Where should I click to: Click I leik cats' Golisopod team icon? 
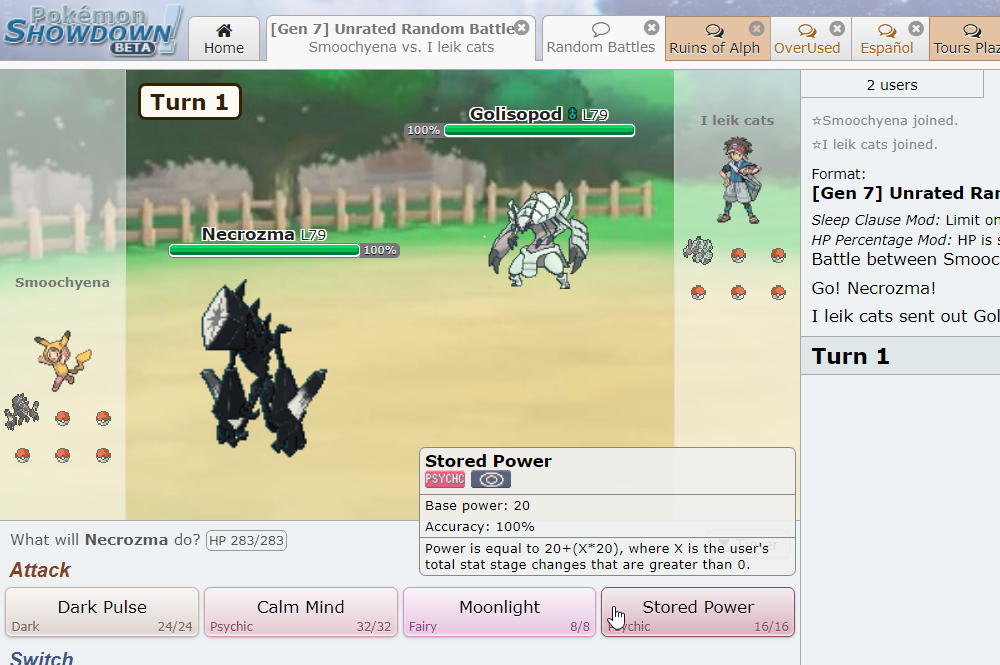tap(698, 250)
